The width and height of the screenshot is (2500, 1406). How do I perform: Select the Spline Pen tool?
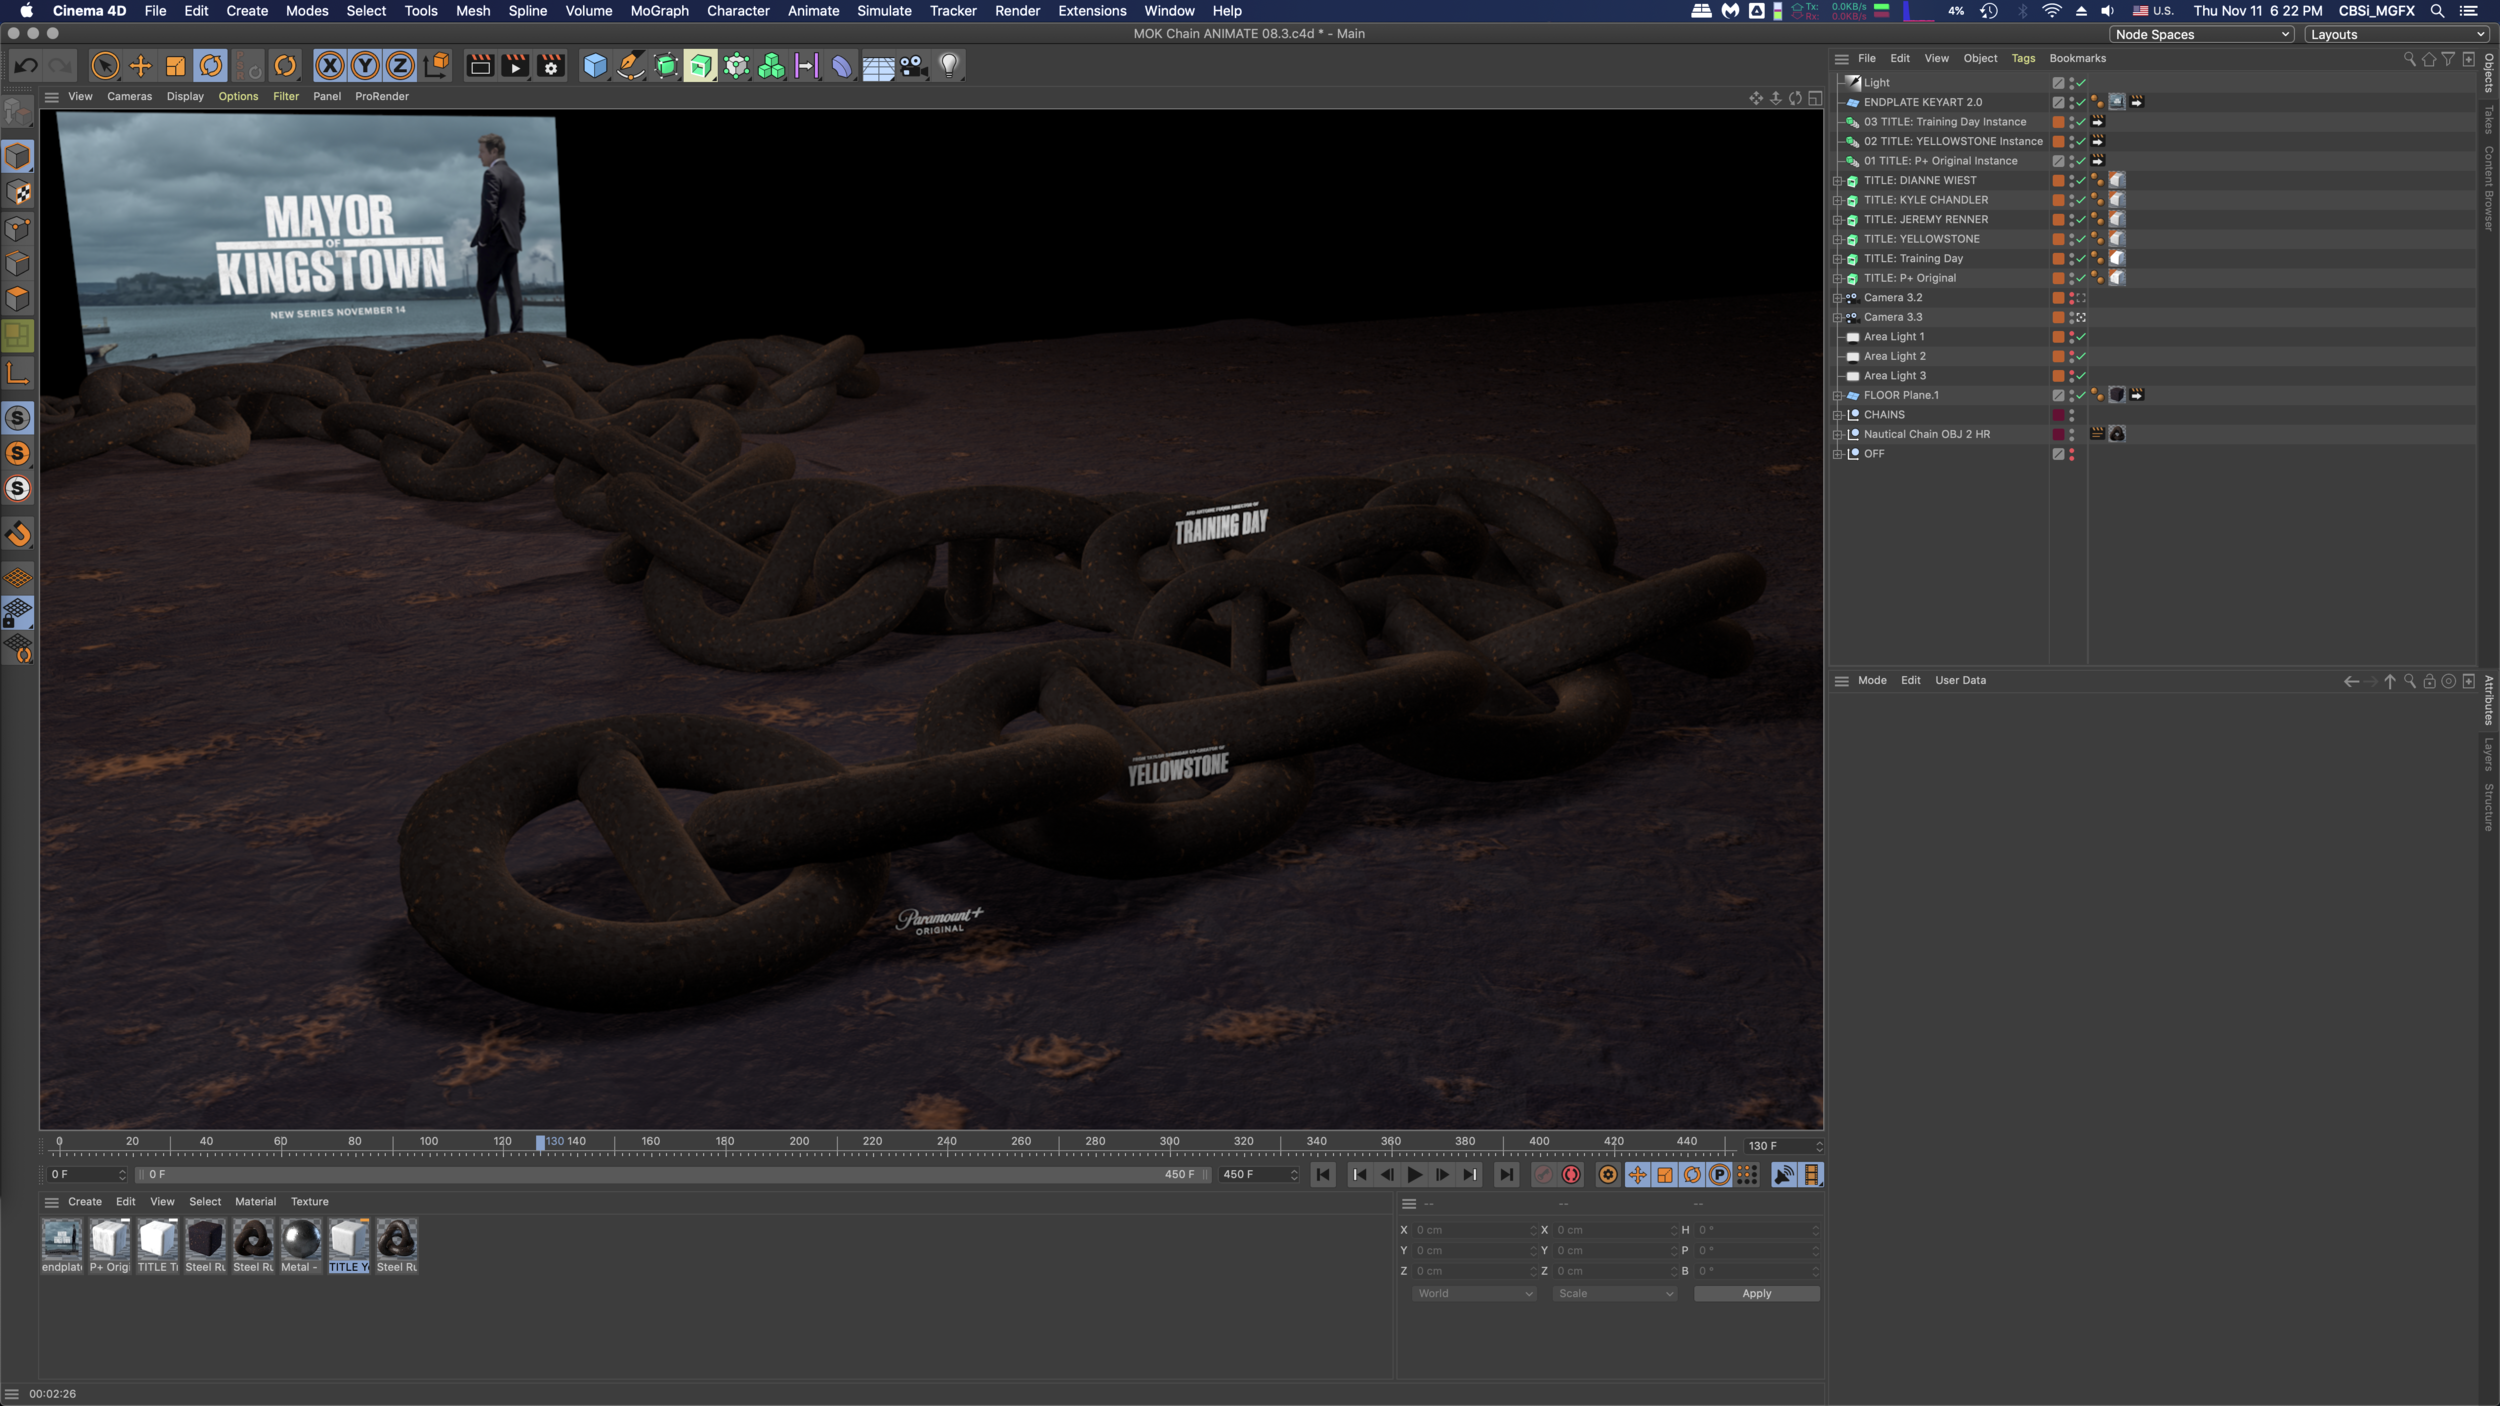click(x=630, y=66)
